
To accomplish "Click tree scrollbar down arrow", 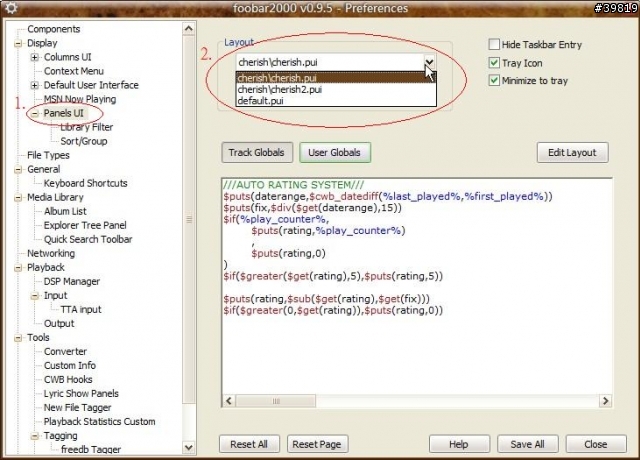I will tap(188, 447).
